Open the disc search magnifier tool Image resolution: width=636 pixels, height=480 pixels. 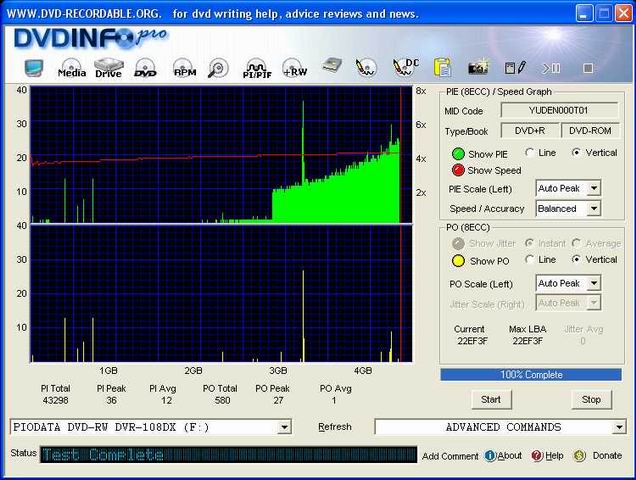coord(218,68)
